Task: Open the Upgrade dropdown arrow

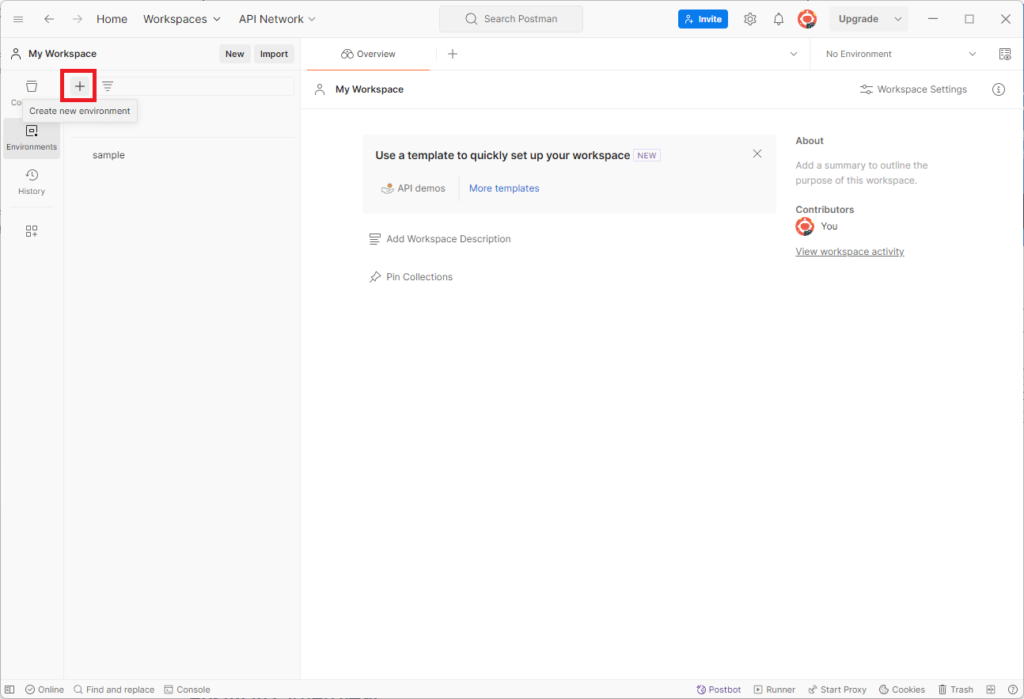Action: (898, 19)
